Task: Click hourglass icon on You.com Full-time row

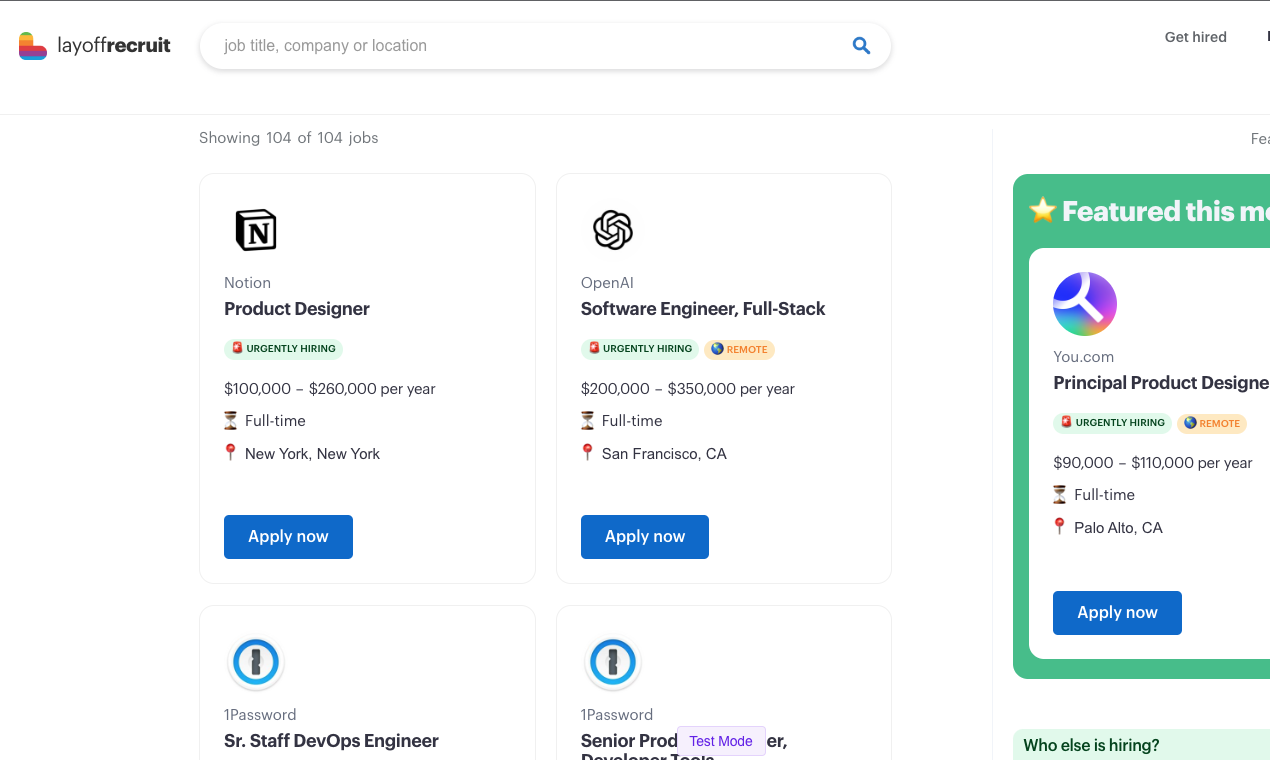Action: (x=1060, y=495)
